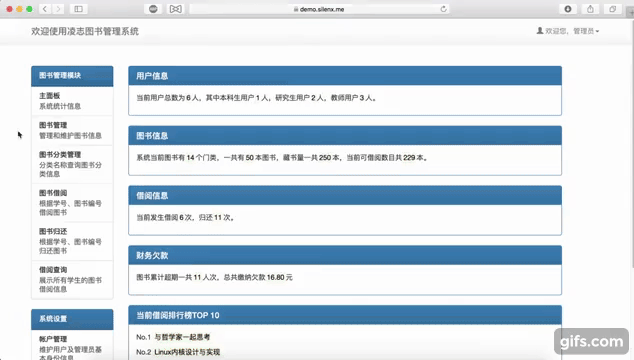
Task: Click the 欢迎使用凌志图书管理系统 title link
Action: (85, 32)
